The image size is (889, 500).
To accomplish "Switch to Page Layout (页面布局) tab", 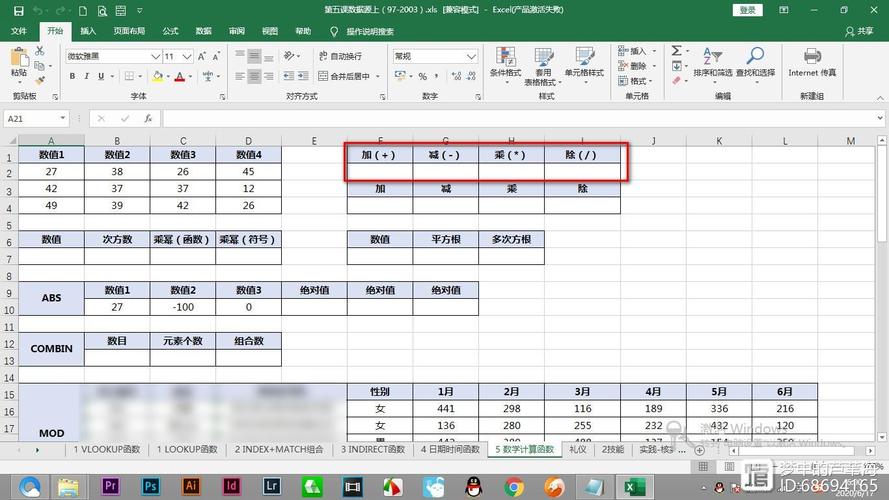I will [x=129, y=31].
